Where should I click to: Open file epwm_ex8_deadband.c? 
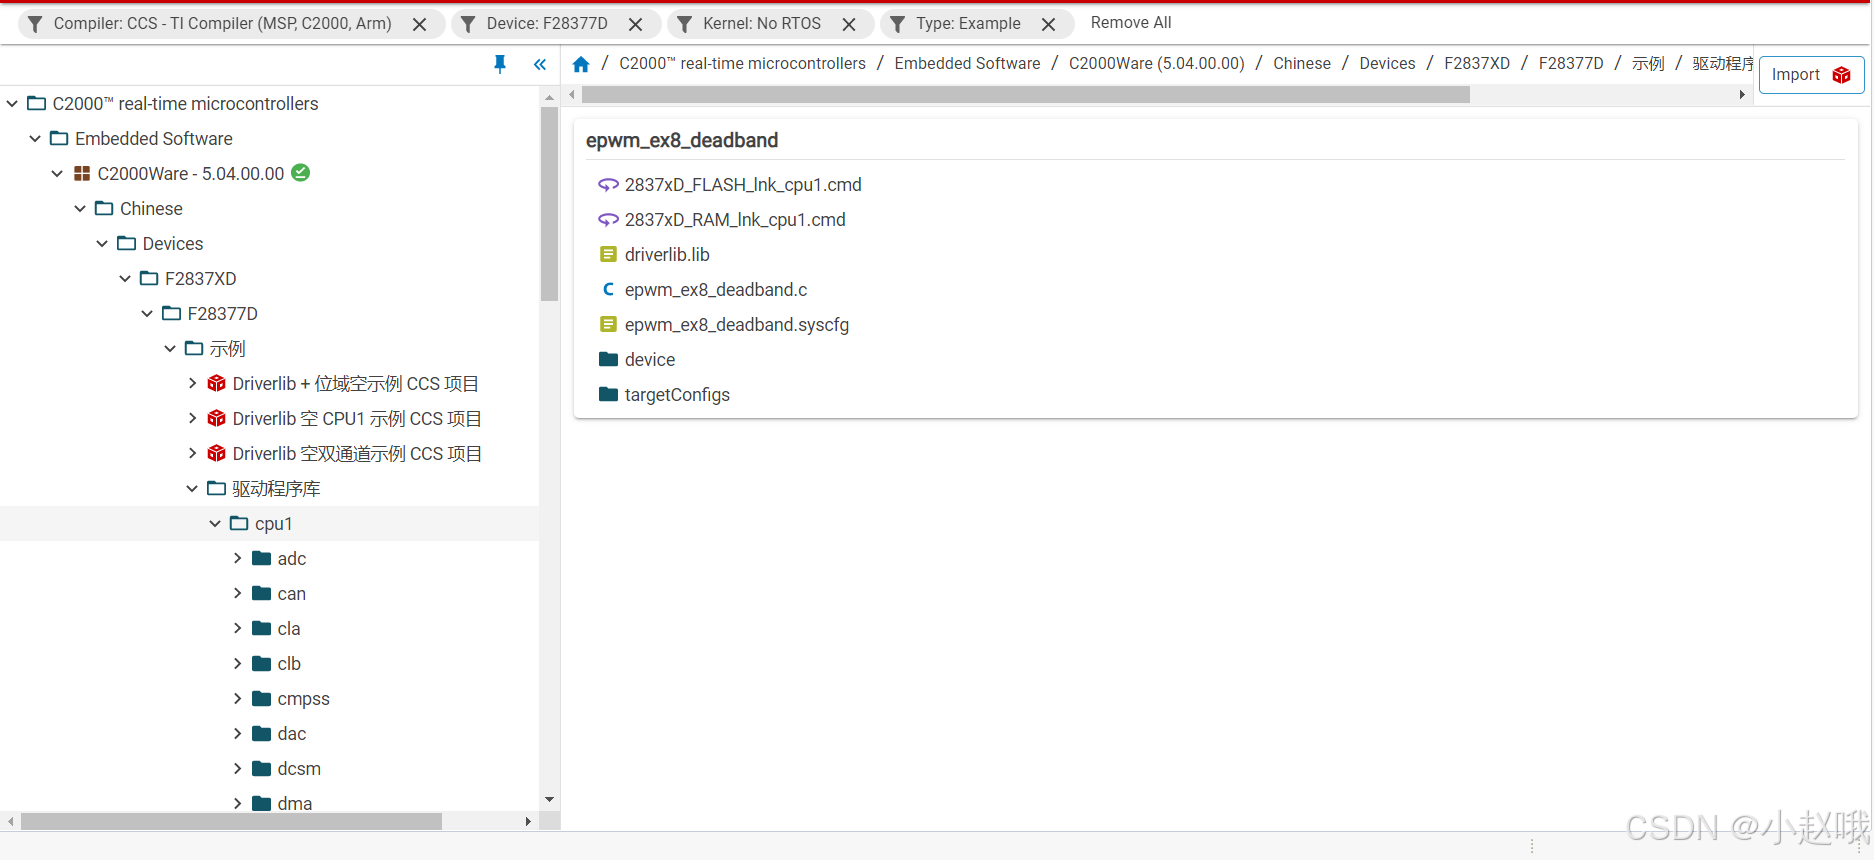click(716, 290)
